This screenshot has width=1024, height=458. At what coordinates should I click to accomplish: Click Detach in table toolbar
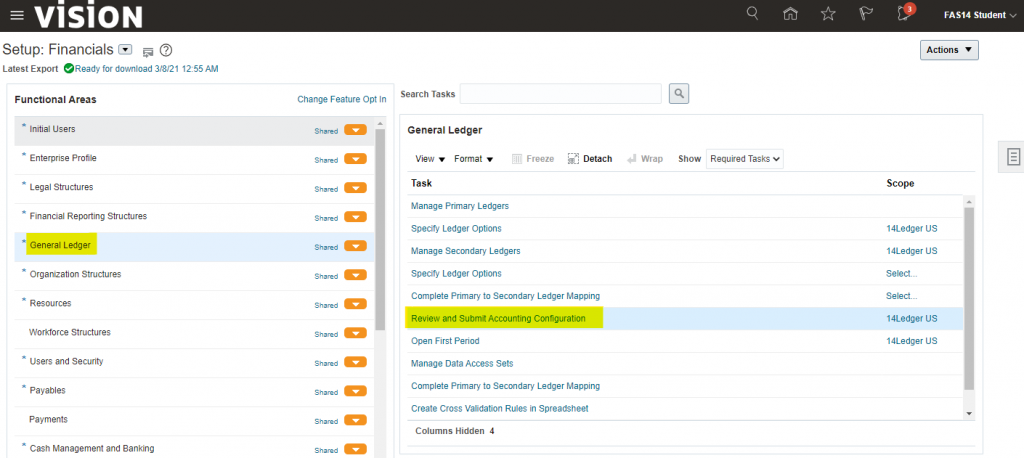point(590,158)
